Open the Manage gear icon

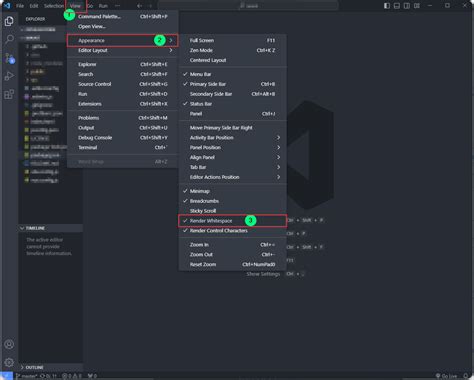[x=9, y=362]
